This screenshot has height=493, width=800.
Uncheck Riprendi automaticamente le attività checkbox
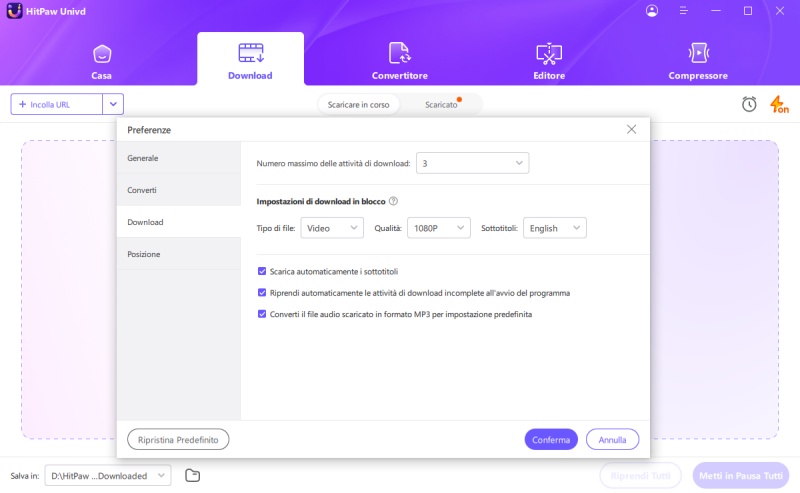point(262,293)
